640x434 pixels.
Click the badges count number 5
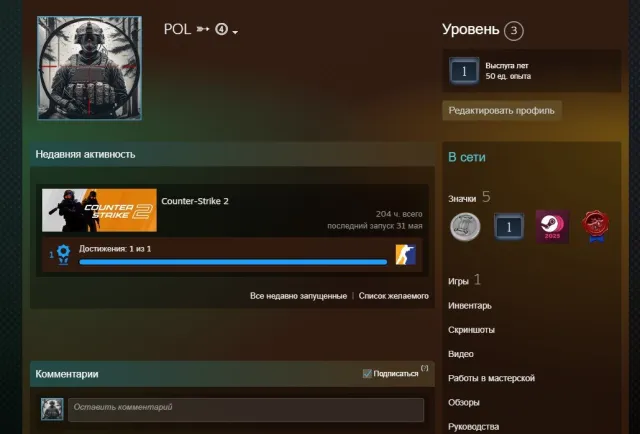click(x=486, y=197)
